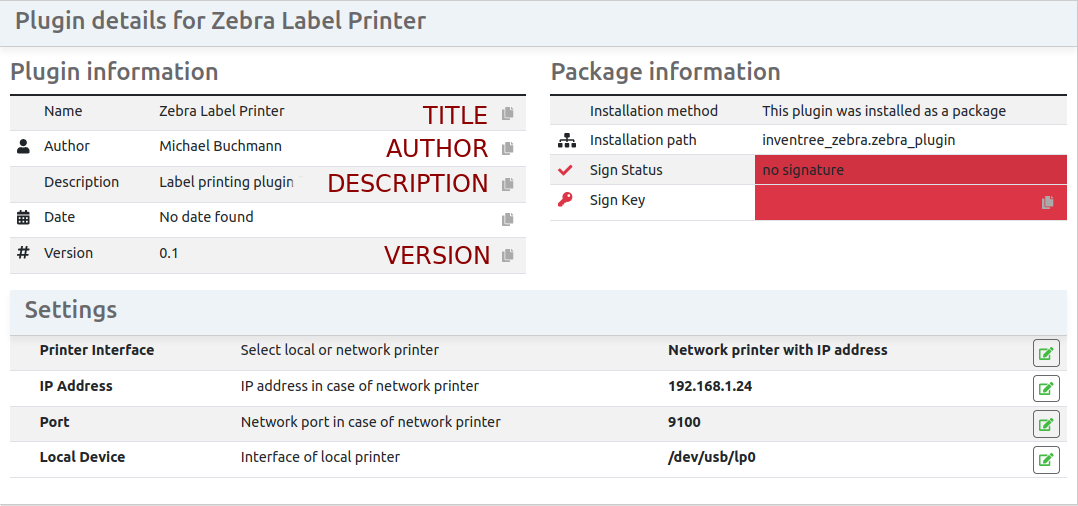Edit the Local Device setting
Viewport: 1078px width, 506px height.
[1046, 460]
